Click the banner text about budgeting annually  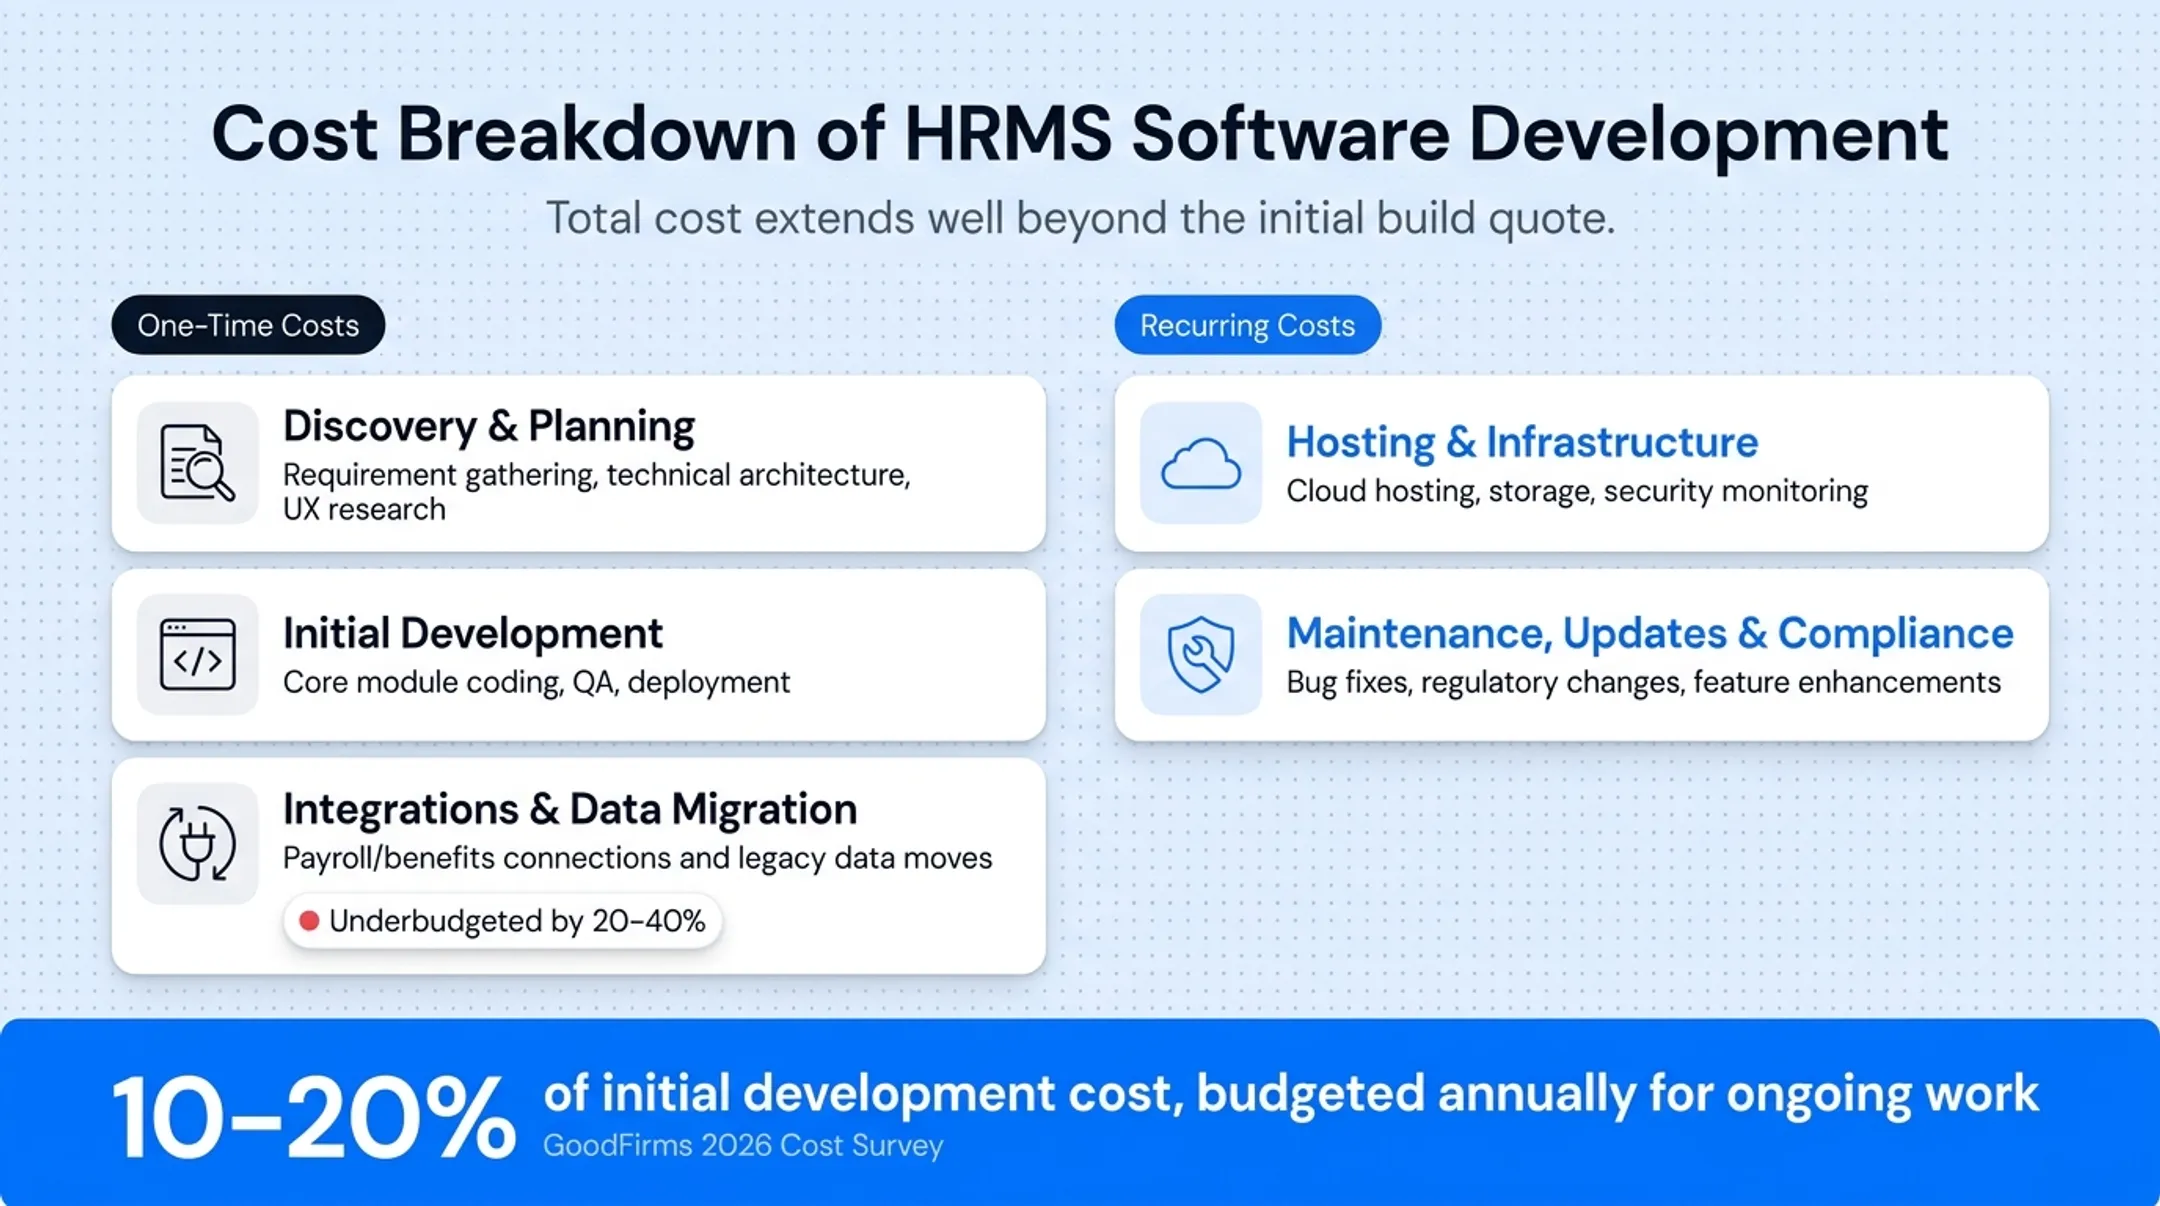[1291, 1093]
